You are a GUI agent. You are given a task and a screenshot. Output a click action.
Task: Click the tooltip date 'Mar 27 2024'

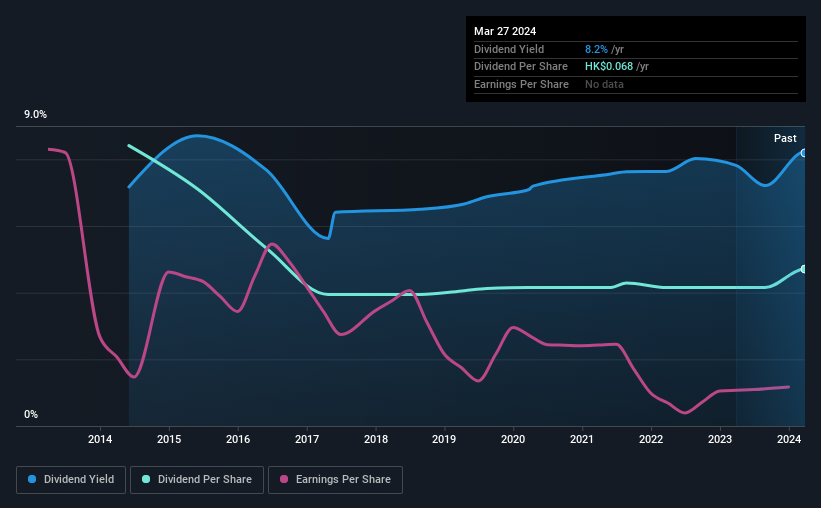click(505, 31)
